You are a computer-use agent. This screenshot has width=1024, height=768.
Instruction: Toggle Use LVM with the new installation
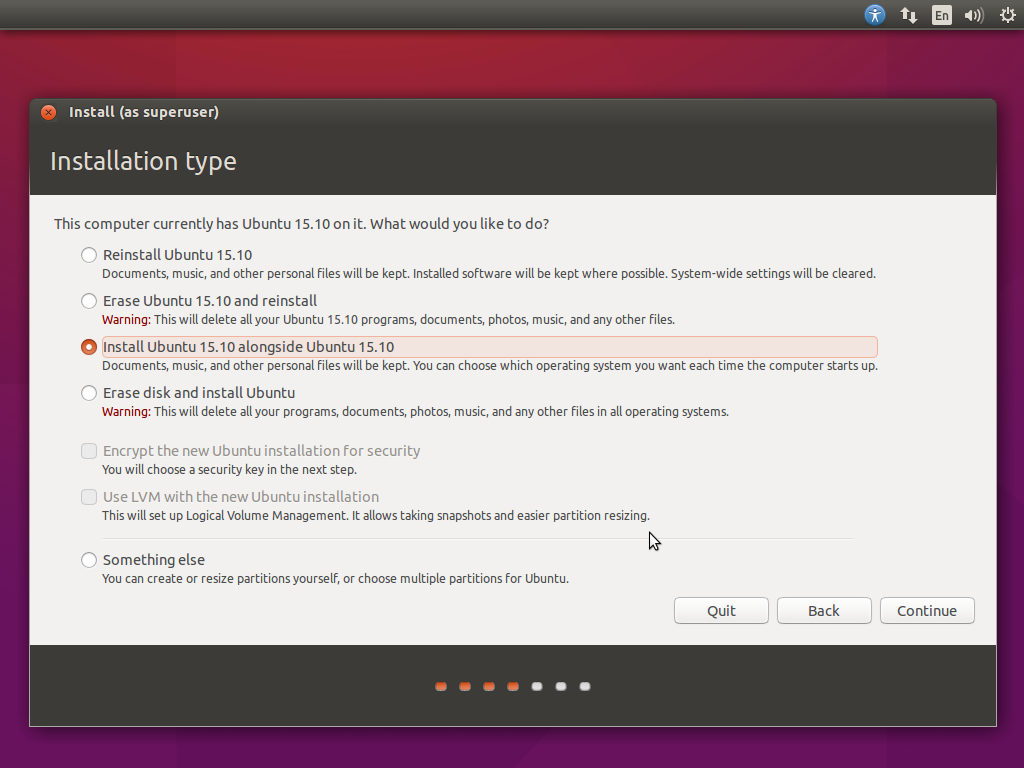tap(90, 497)
